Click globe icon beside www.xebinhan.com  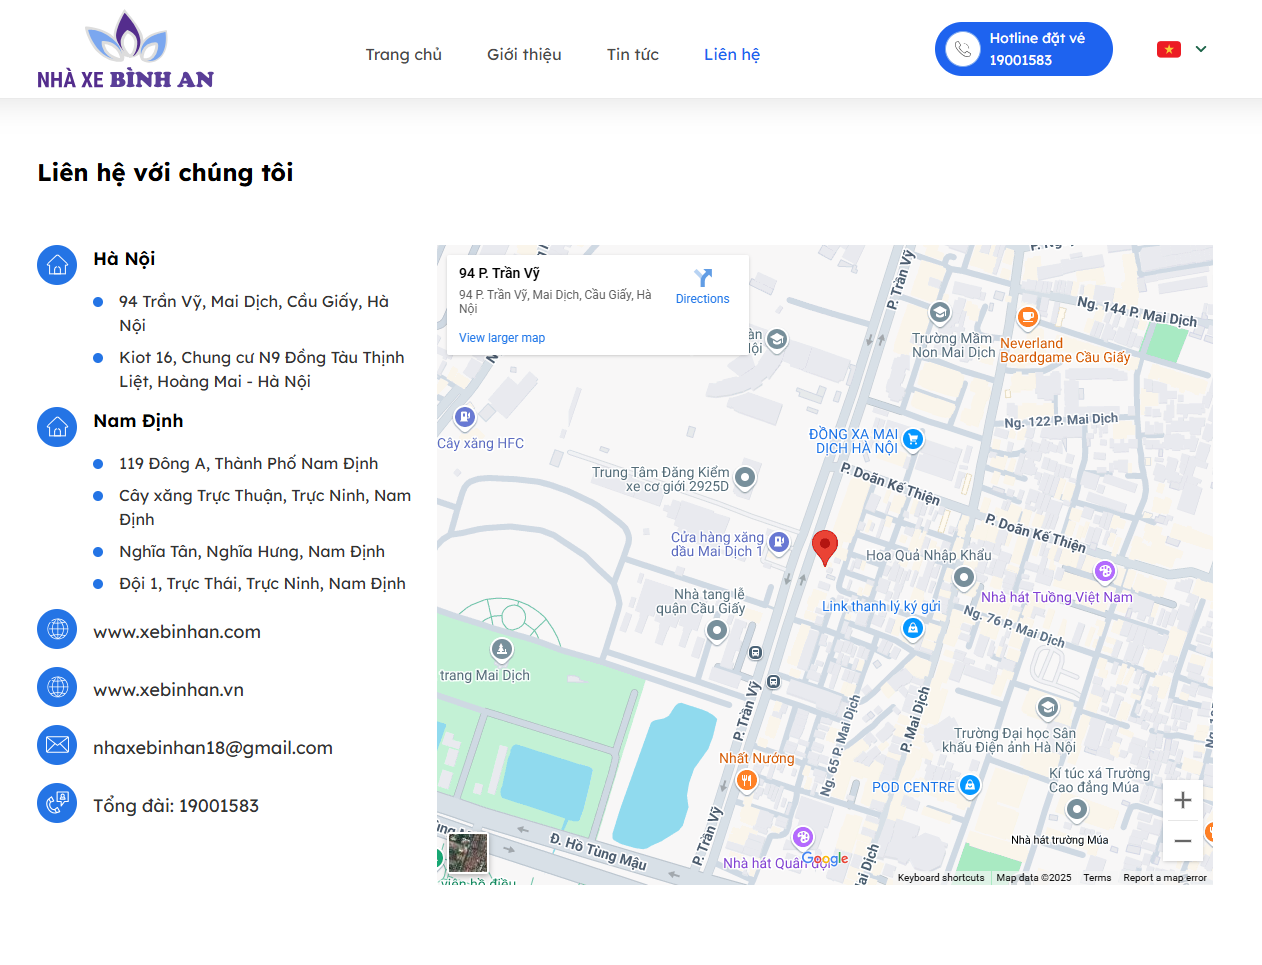(57, 629)
